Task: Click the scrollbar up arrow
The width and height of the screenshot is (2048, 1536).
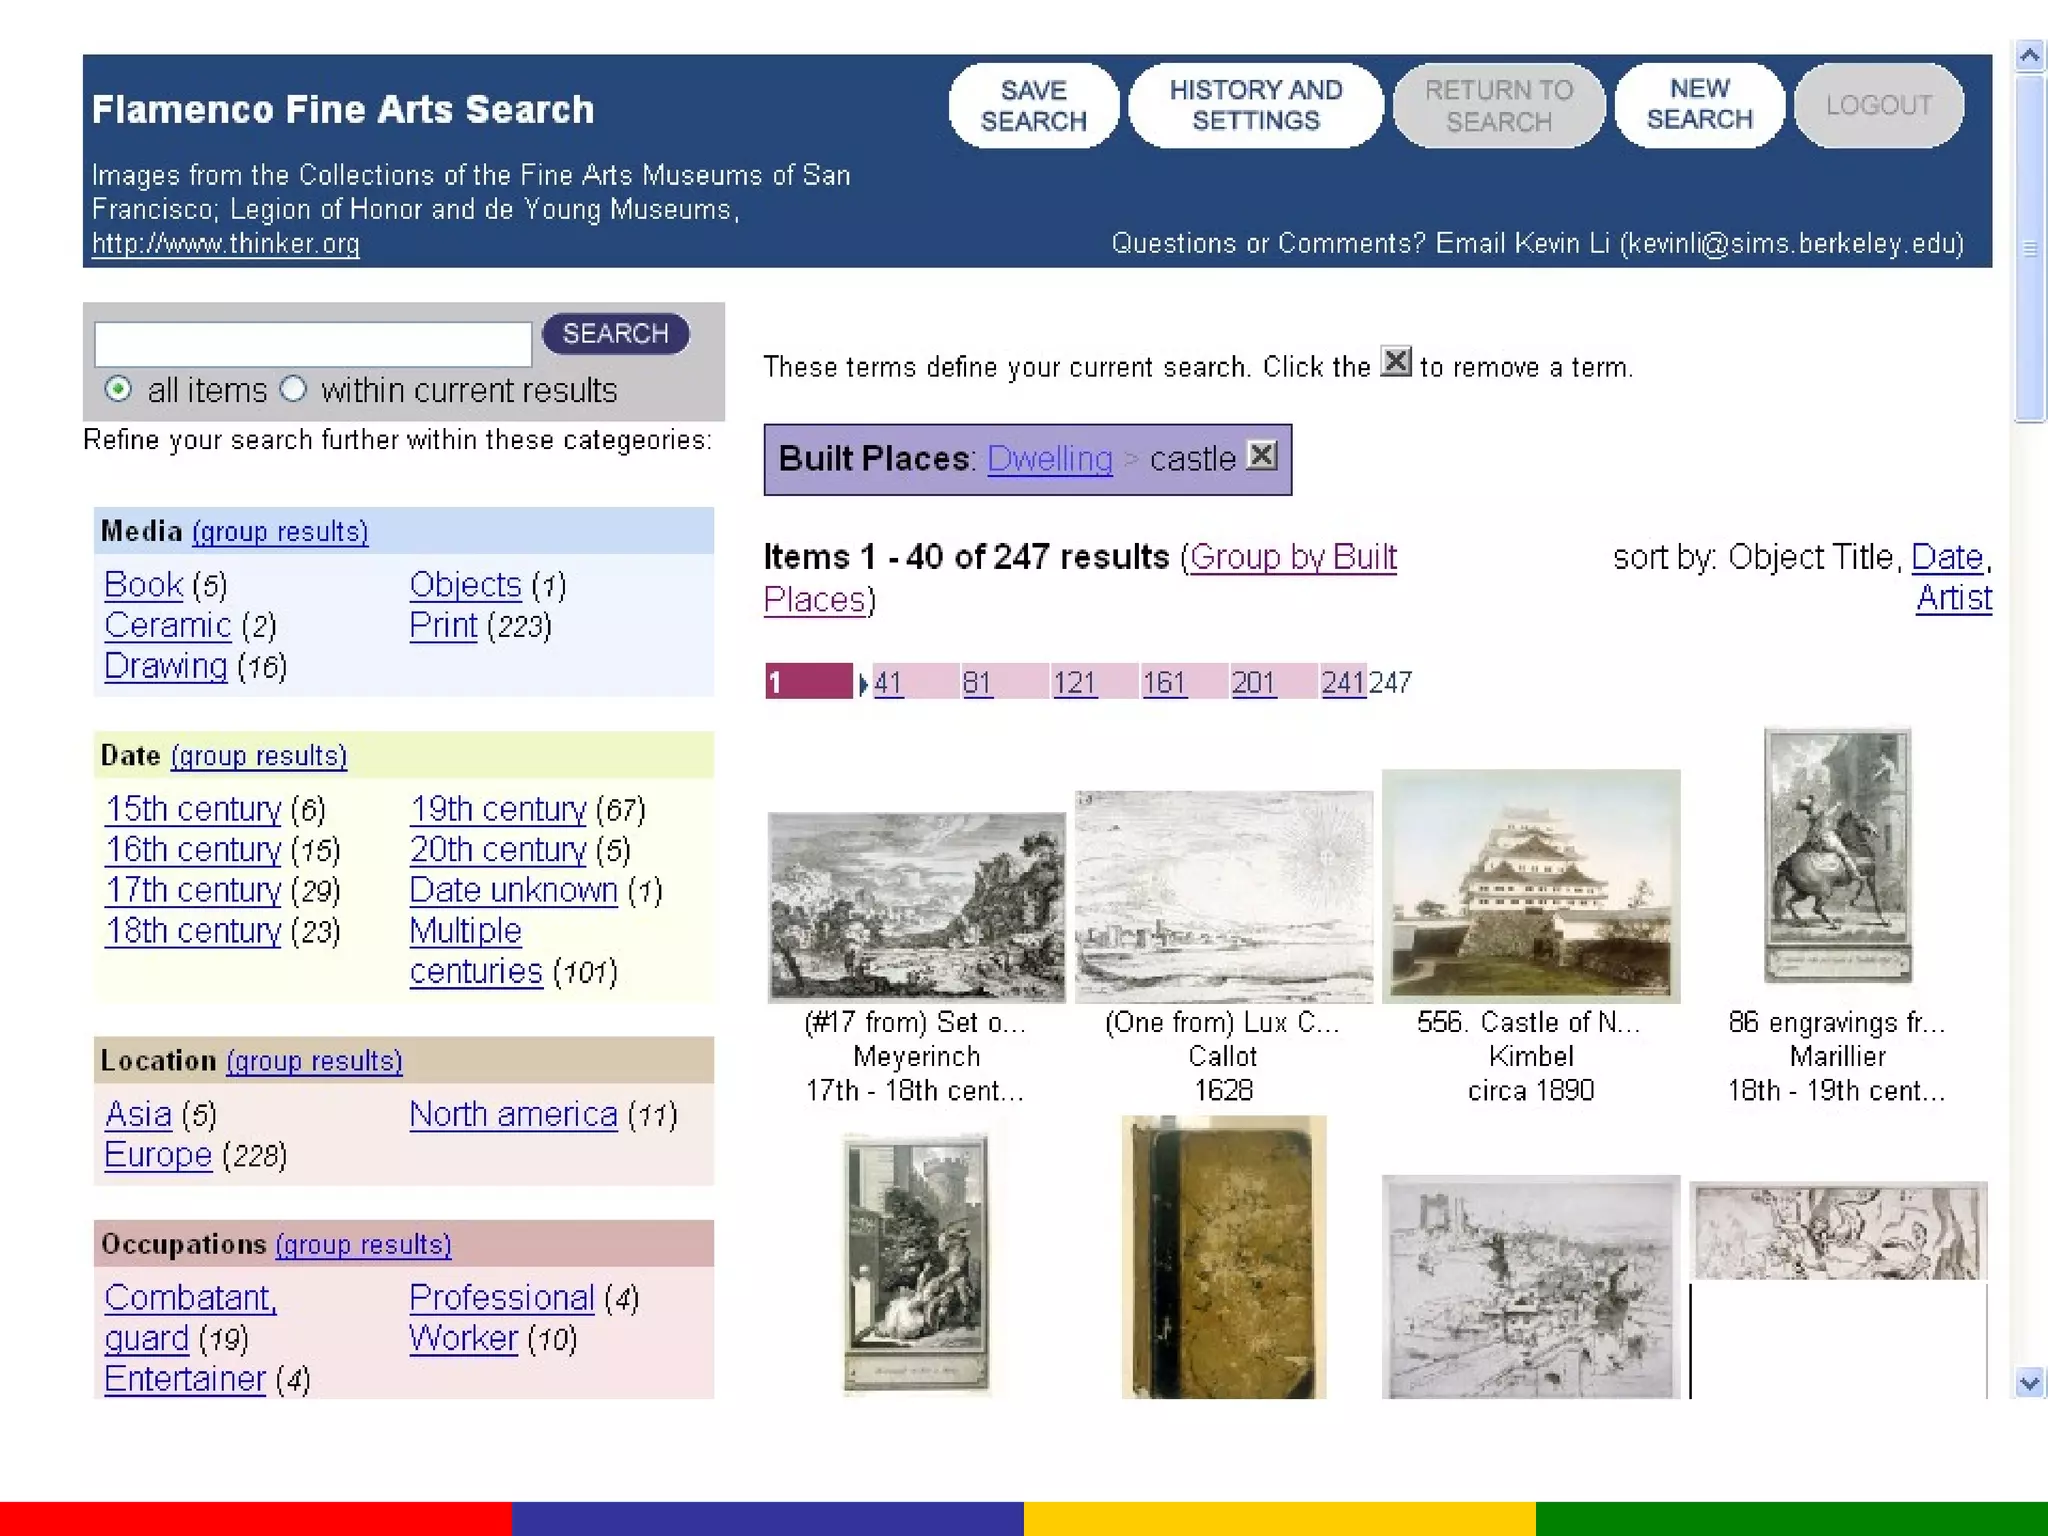Action: [x=2029, y=55]
